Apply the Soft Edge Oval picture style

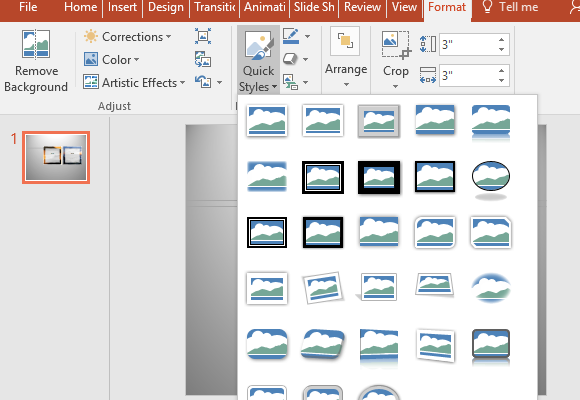point(491,288)
